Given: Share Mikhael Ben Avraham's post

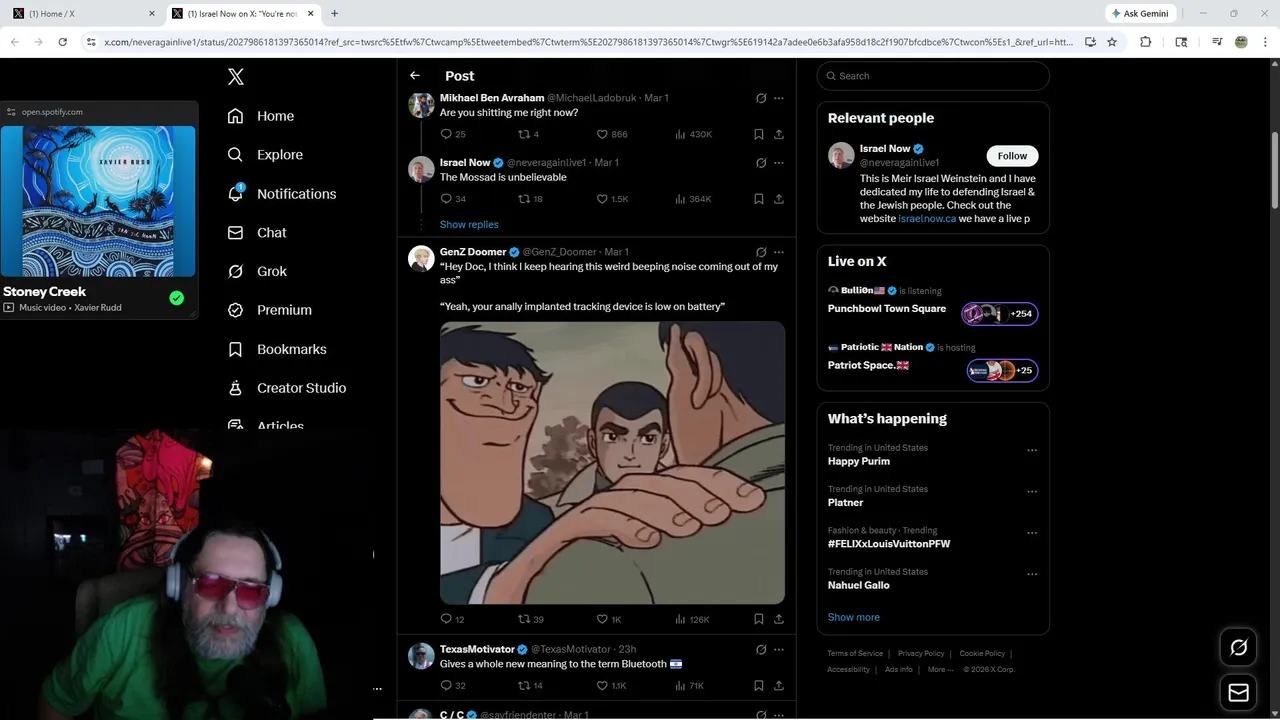Looking at the screenshot, I should pos(779,134).
